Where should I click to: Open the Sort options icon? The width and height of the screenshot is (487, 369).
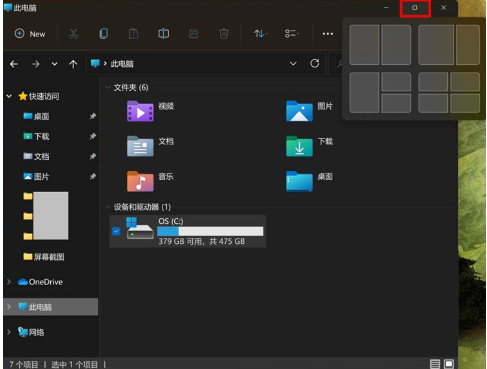(260, 34)
